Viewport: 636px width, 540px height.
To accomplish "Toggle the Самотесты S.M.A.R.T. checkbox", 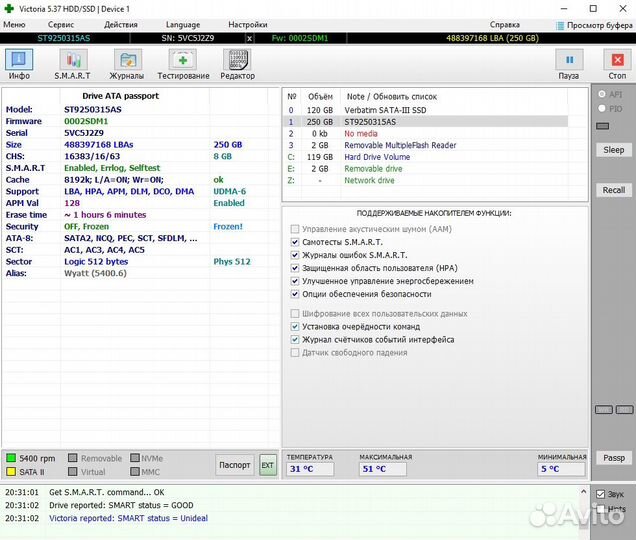I will point(294,242).
